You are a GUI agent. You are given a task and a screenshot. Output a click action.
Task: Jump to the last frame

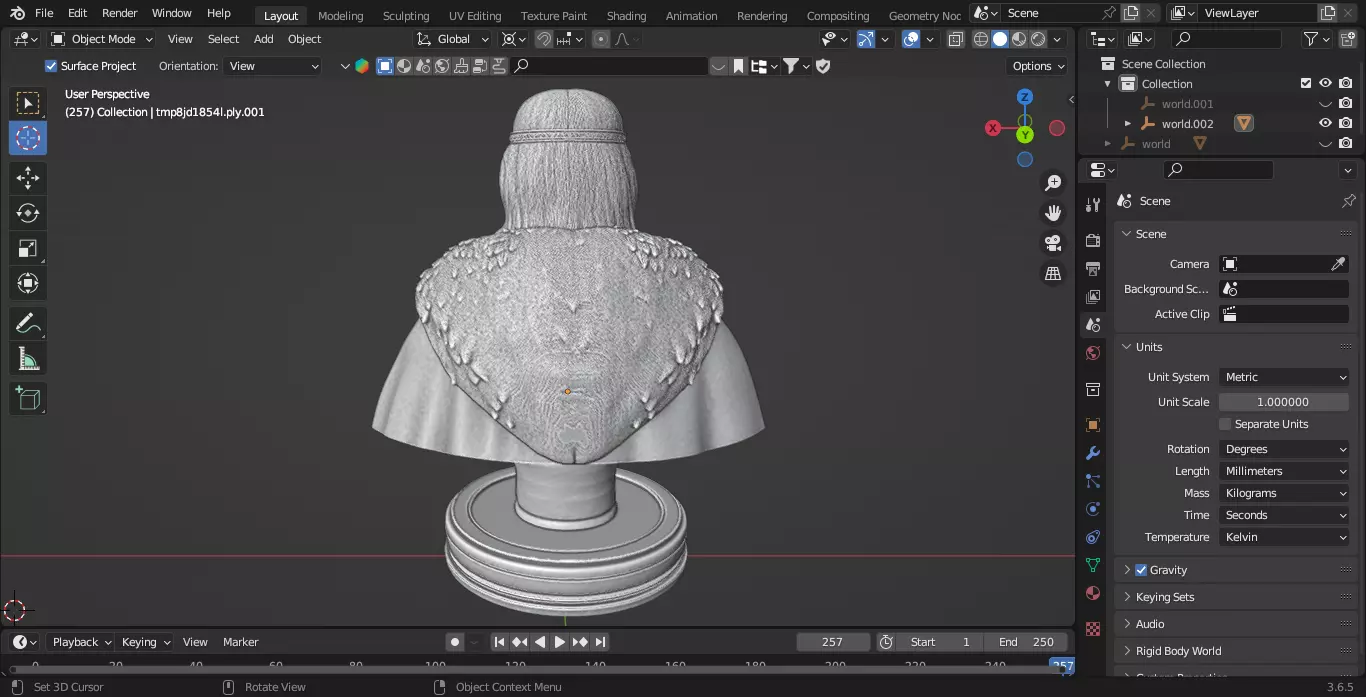[x=600, y=642]
